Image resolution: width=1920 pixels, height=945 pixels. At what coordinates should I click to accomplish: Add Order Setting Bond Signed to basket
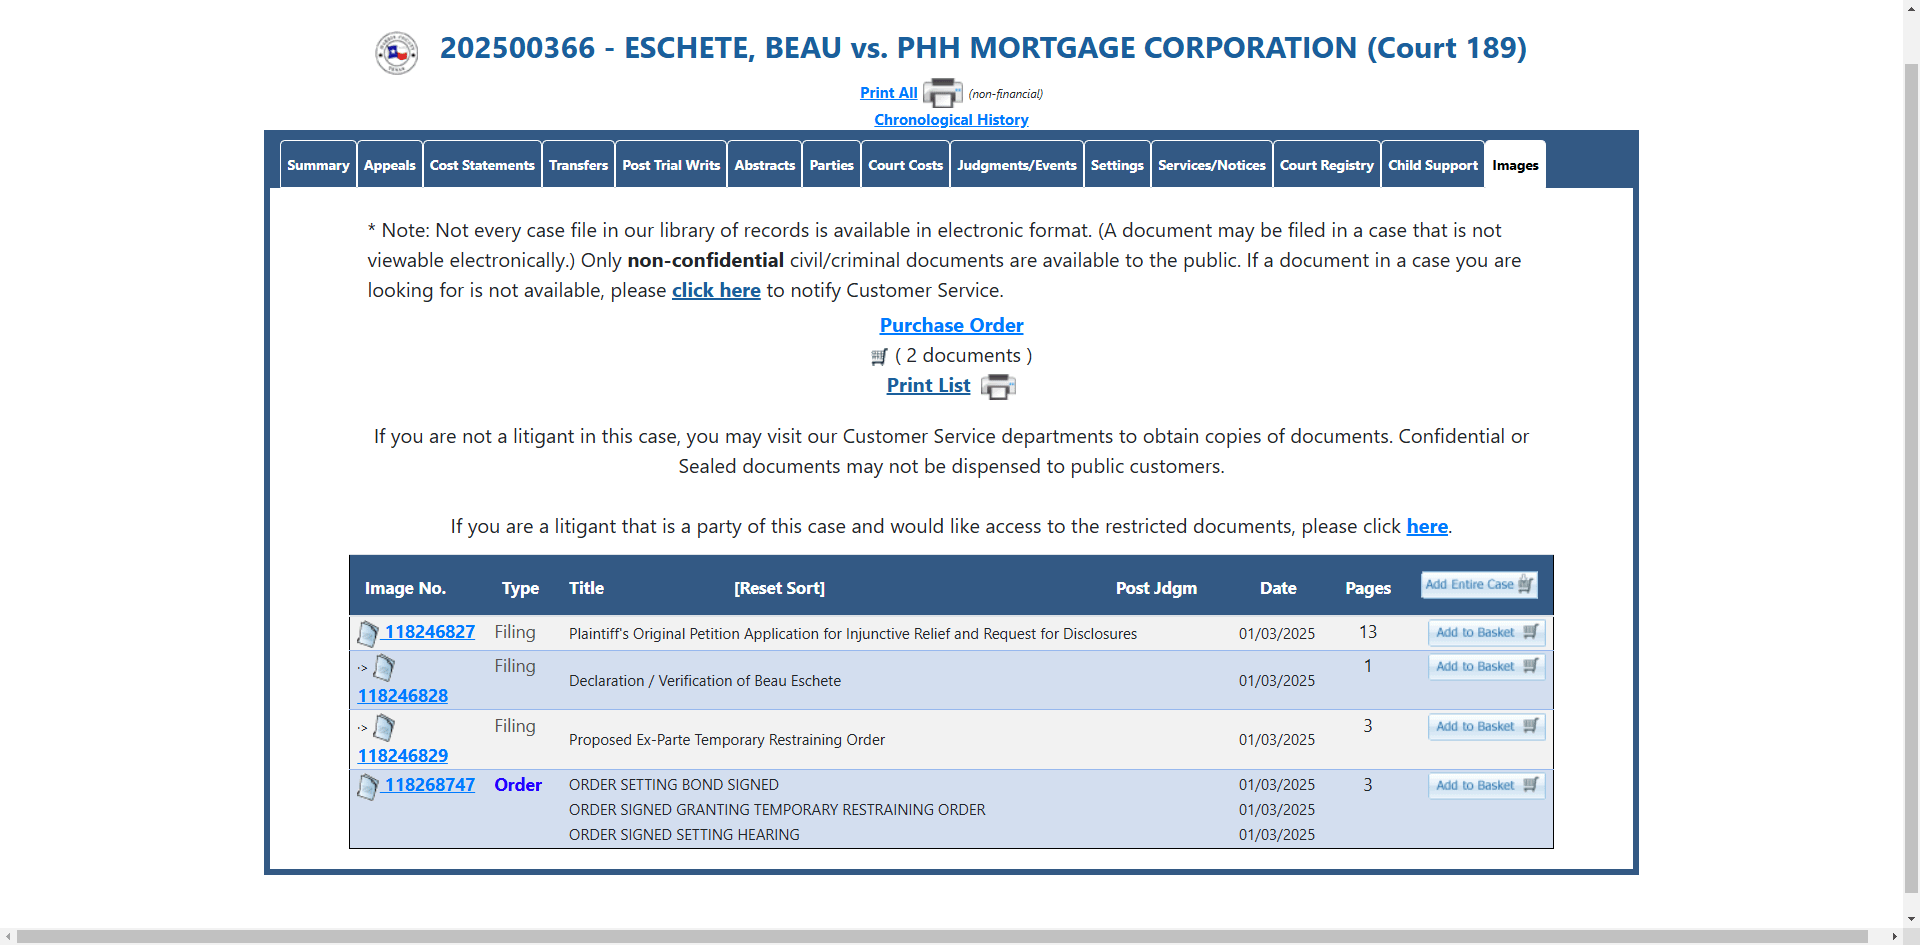click(x=1486, y=785)
